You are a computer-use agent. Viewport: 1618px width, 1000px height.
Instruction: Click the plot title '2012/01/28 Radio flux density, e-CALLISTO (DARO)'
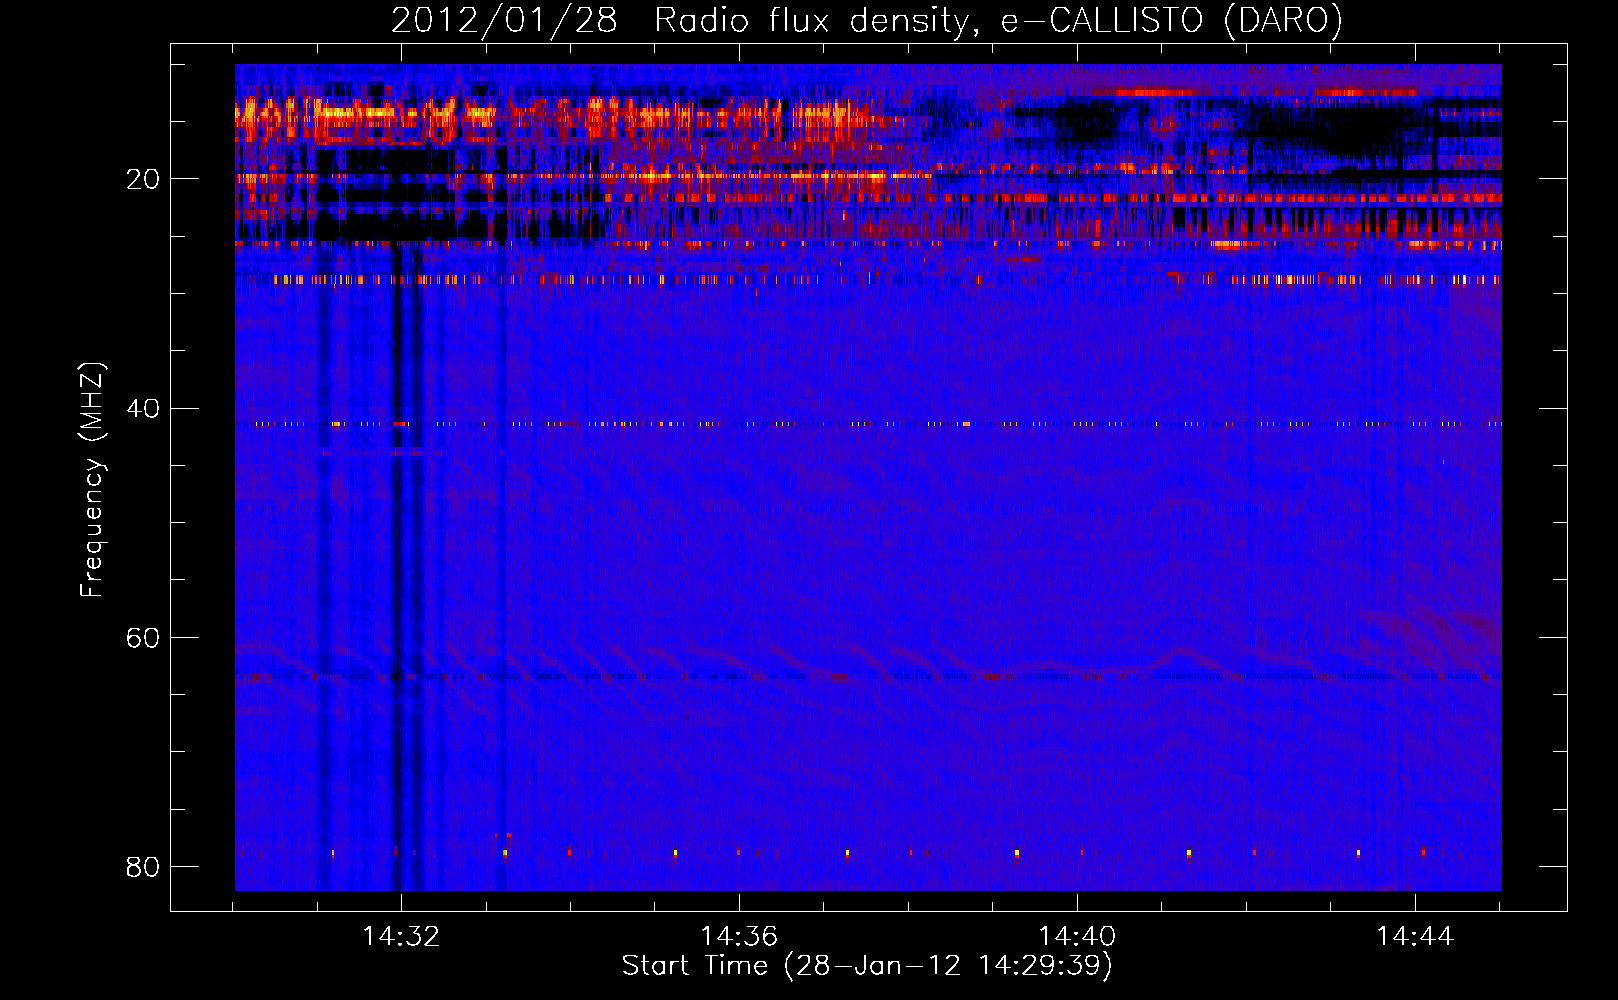[867, 20]
